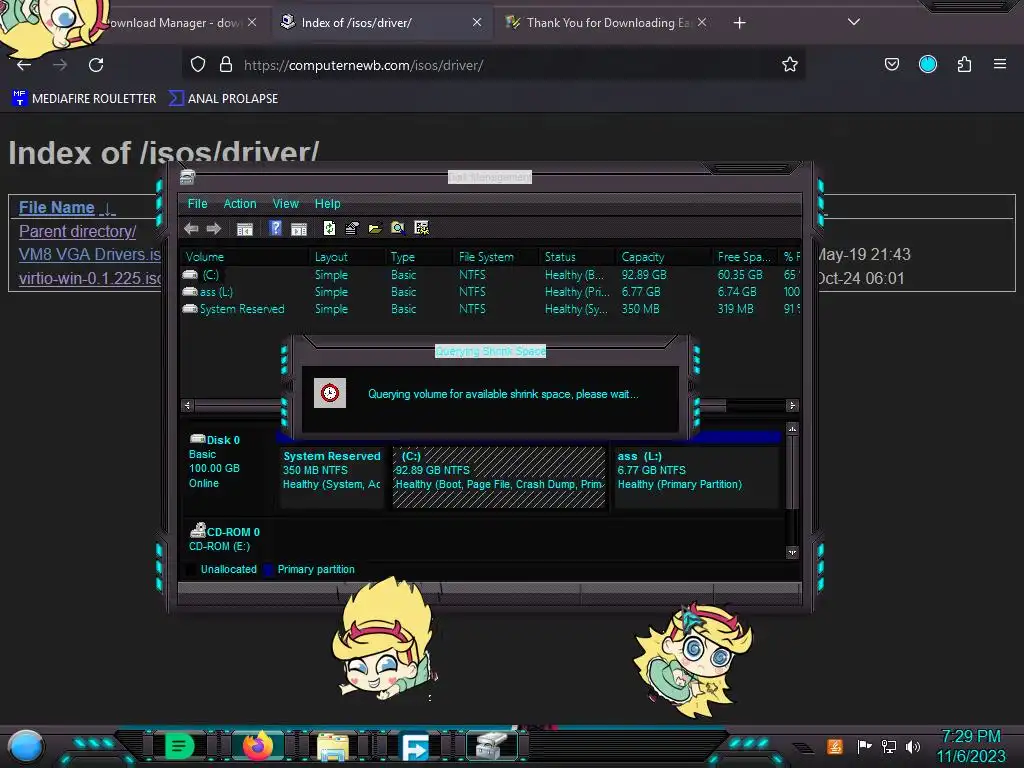
Task: Close the Index of /isos/driver/ tab
Action: [x=477, y=22]
